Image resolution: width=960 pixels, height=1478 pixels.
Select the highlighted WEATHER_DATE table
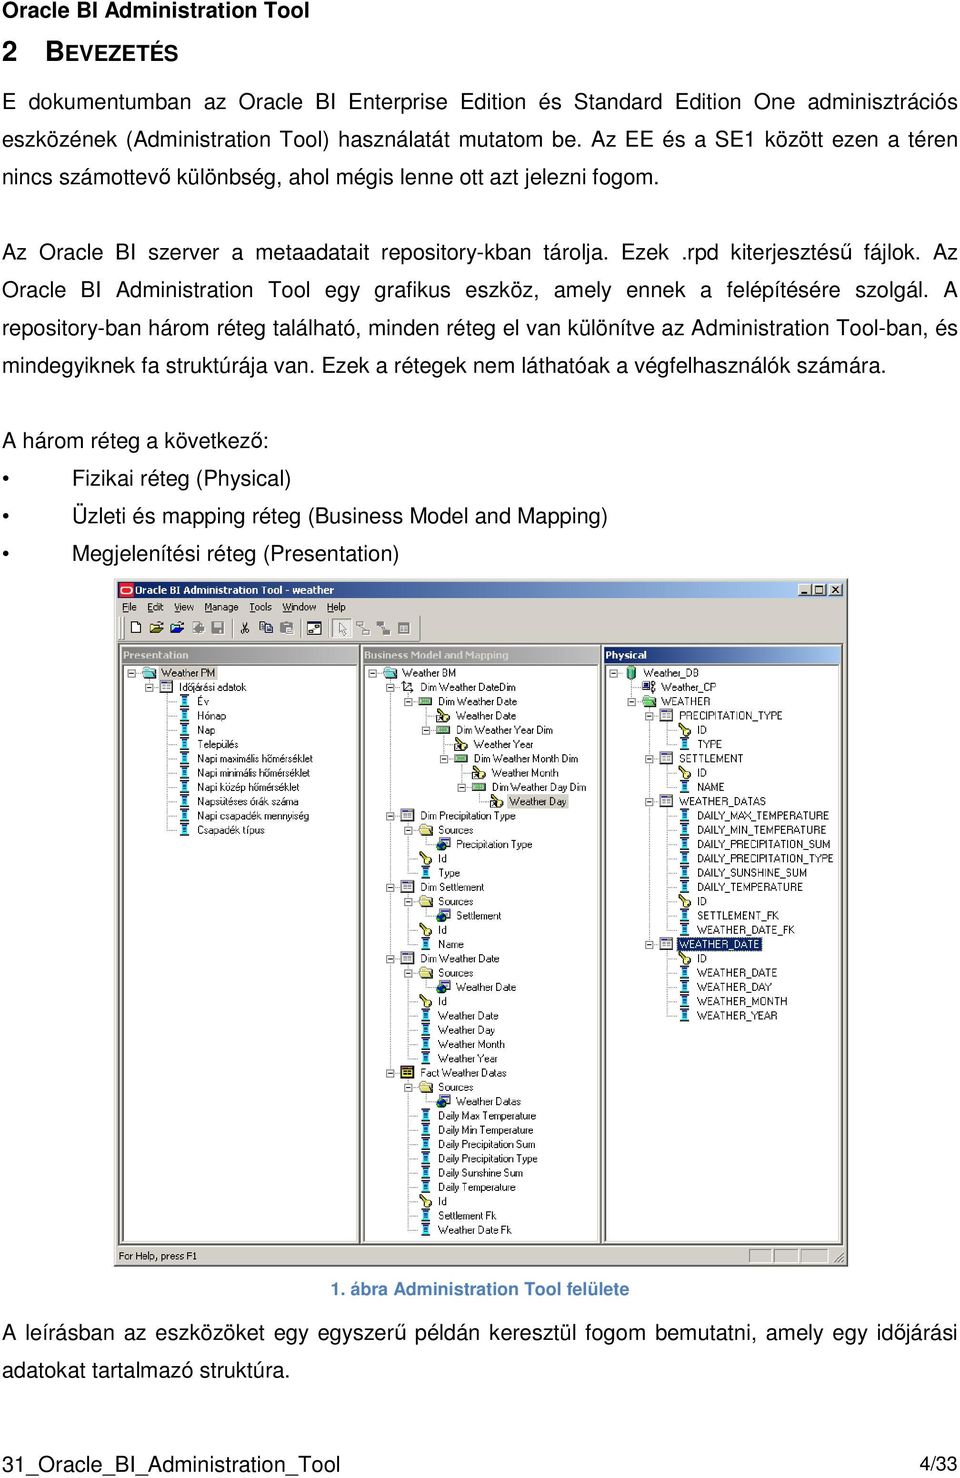tap(720, 944)
